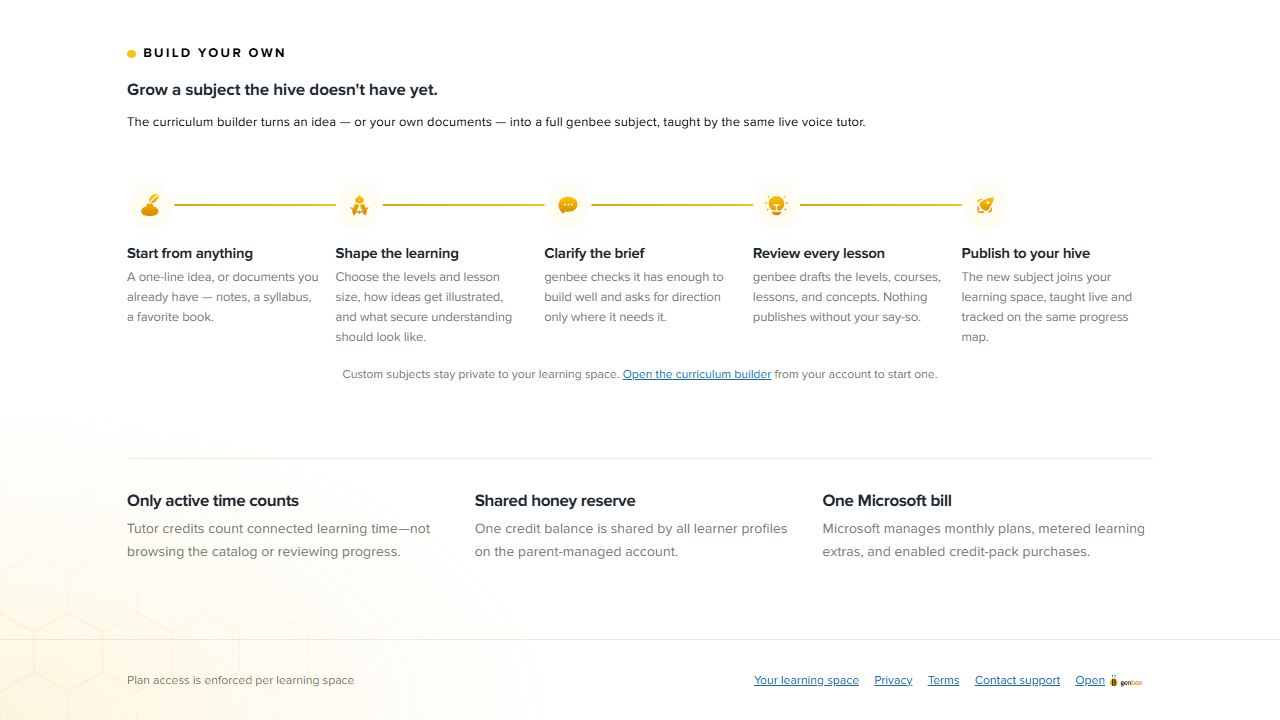
Task: Click the quill and inkwell step icon
Action: tap(150, 205)
